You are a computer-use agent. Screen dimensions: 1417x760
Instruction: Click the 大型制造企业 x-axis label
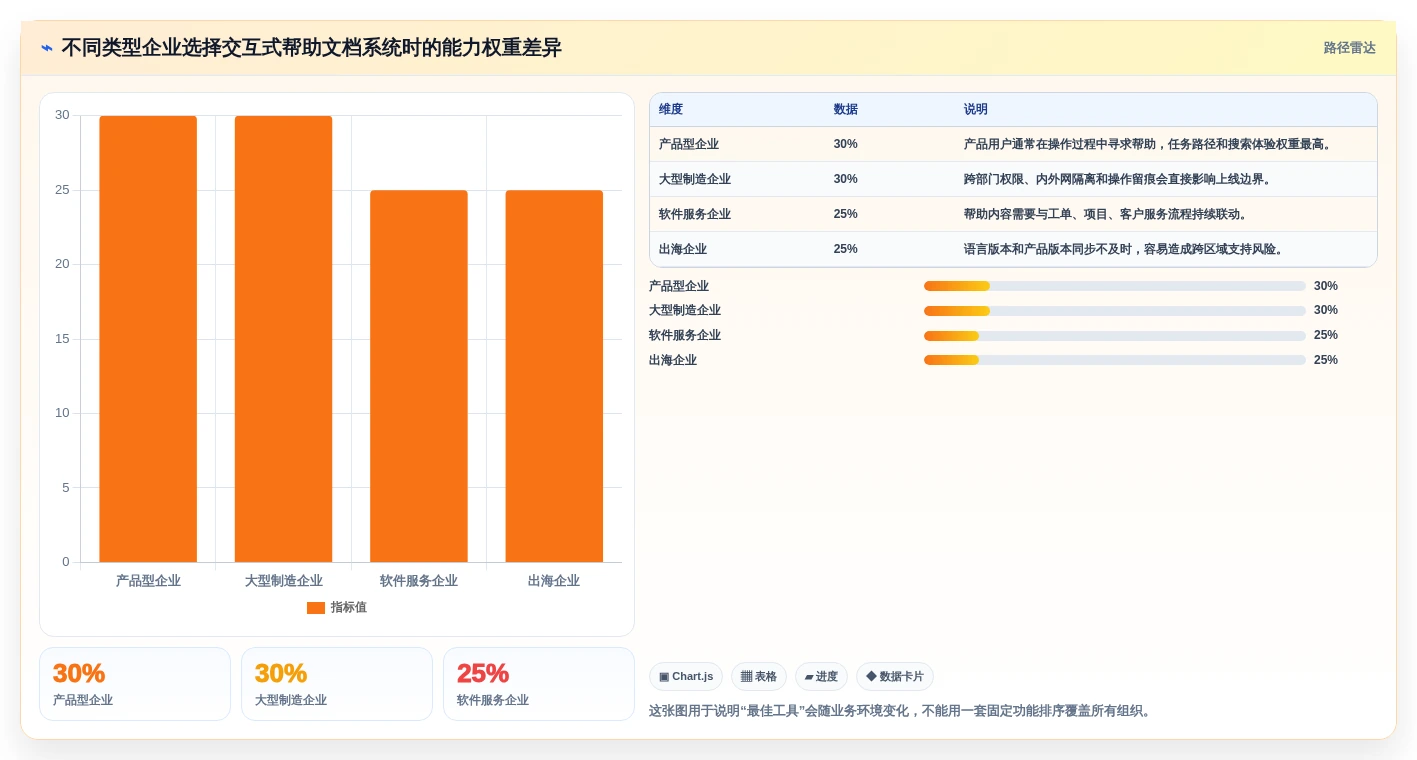tap(284, 581)
